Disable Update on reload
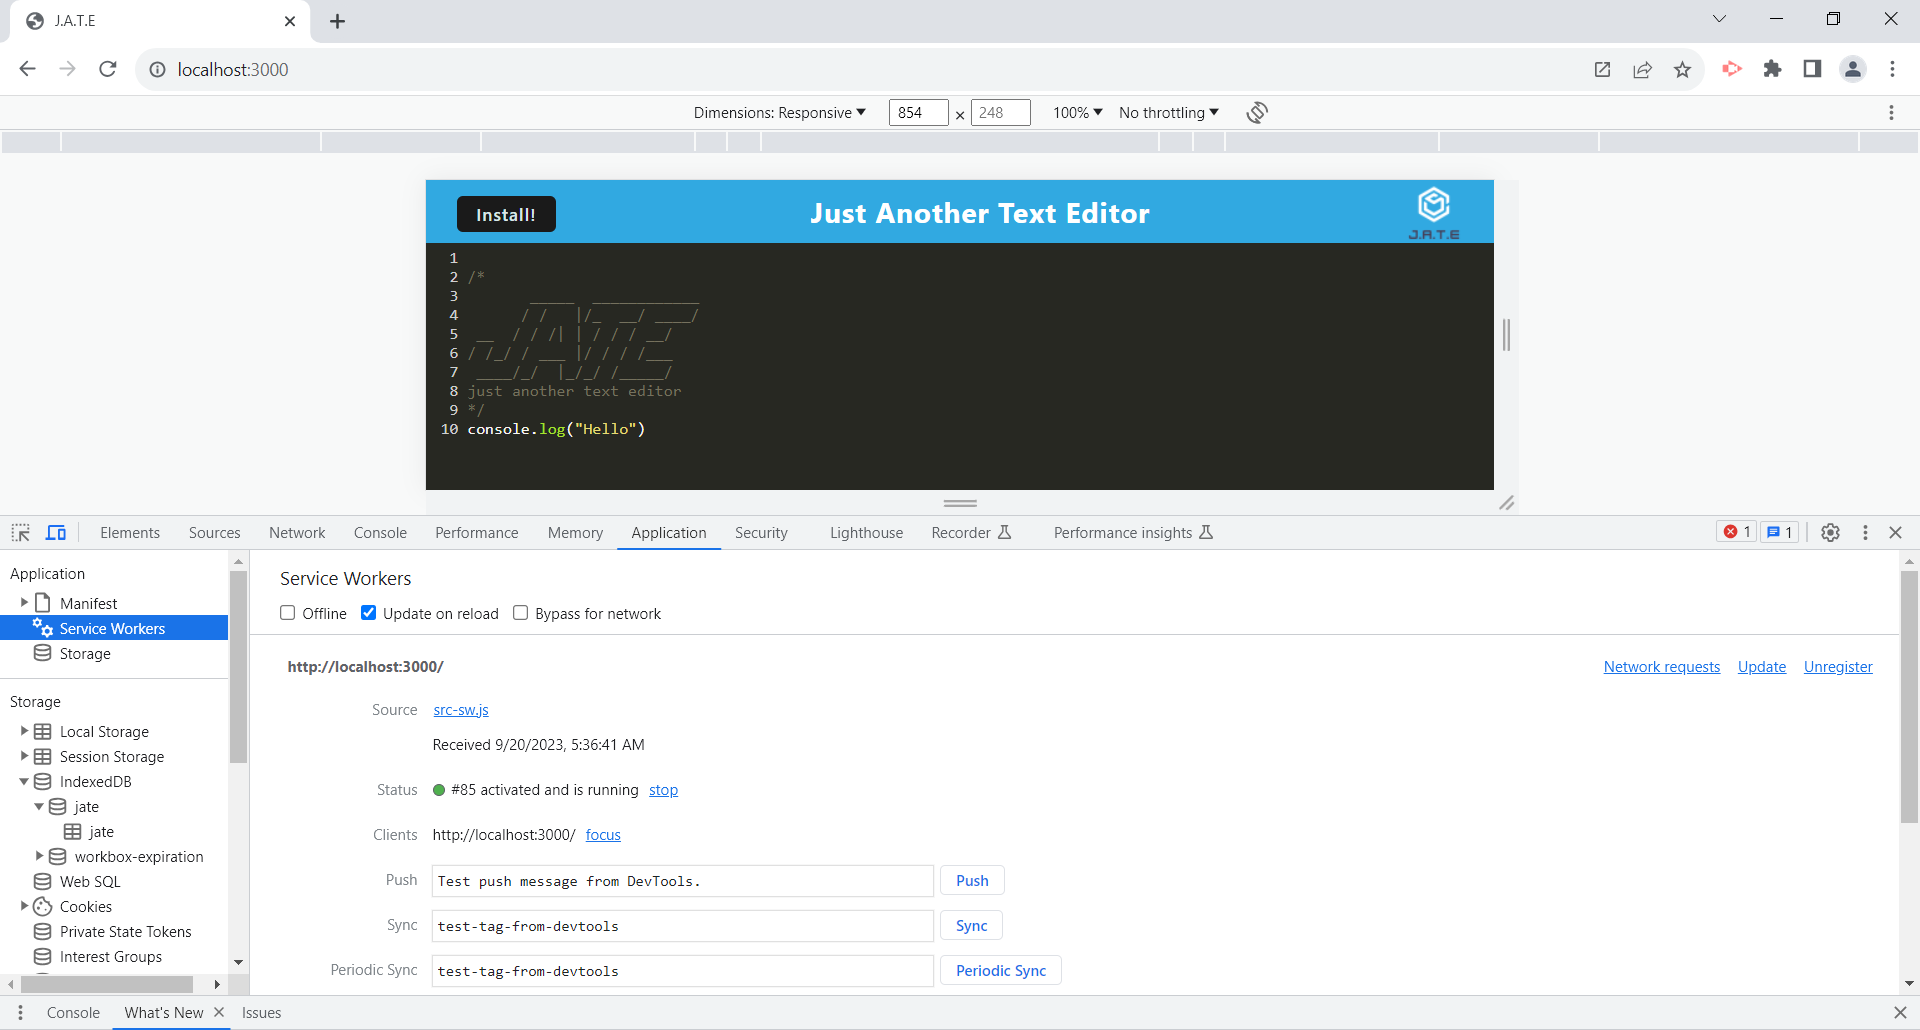The width and height of the screenshot is (1920, 1030). point(369,613)
